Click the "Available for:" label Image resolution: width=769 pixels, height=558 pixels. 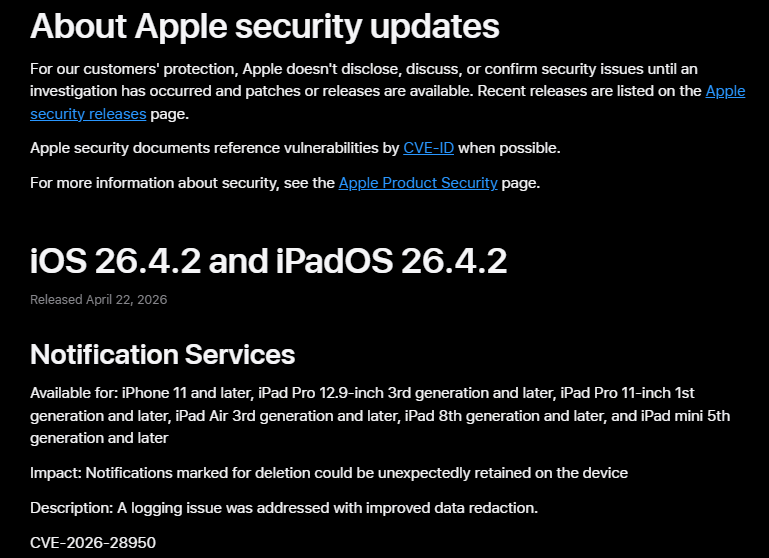coord(73,392)
